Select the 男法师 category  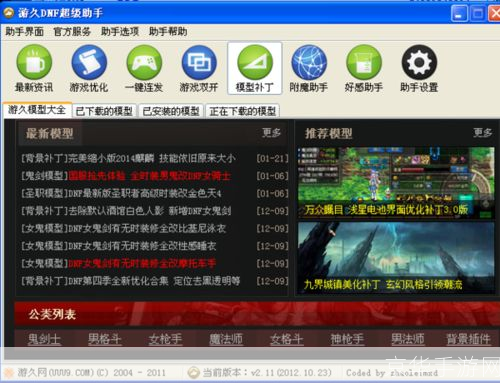pyautogui.click(x=408, y=339)
